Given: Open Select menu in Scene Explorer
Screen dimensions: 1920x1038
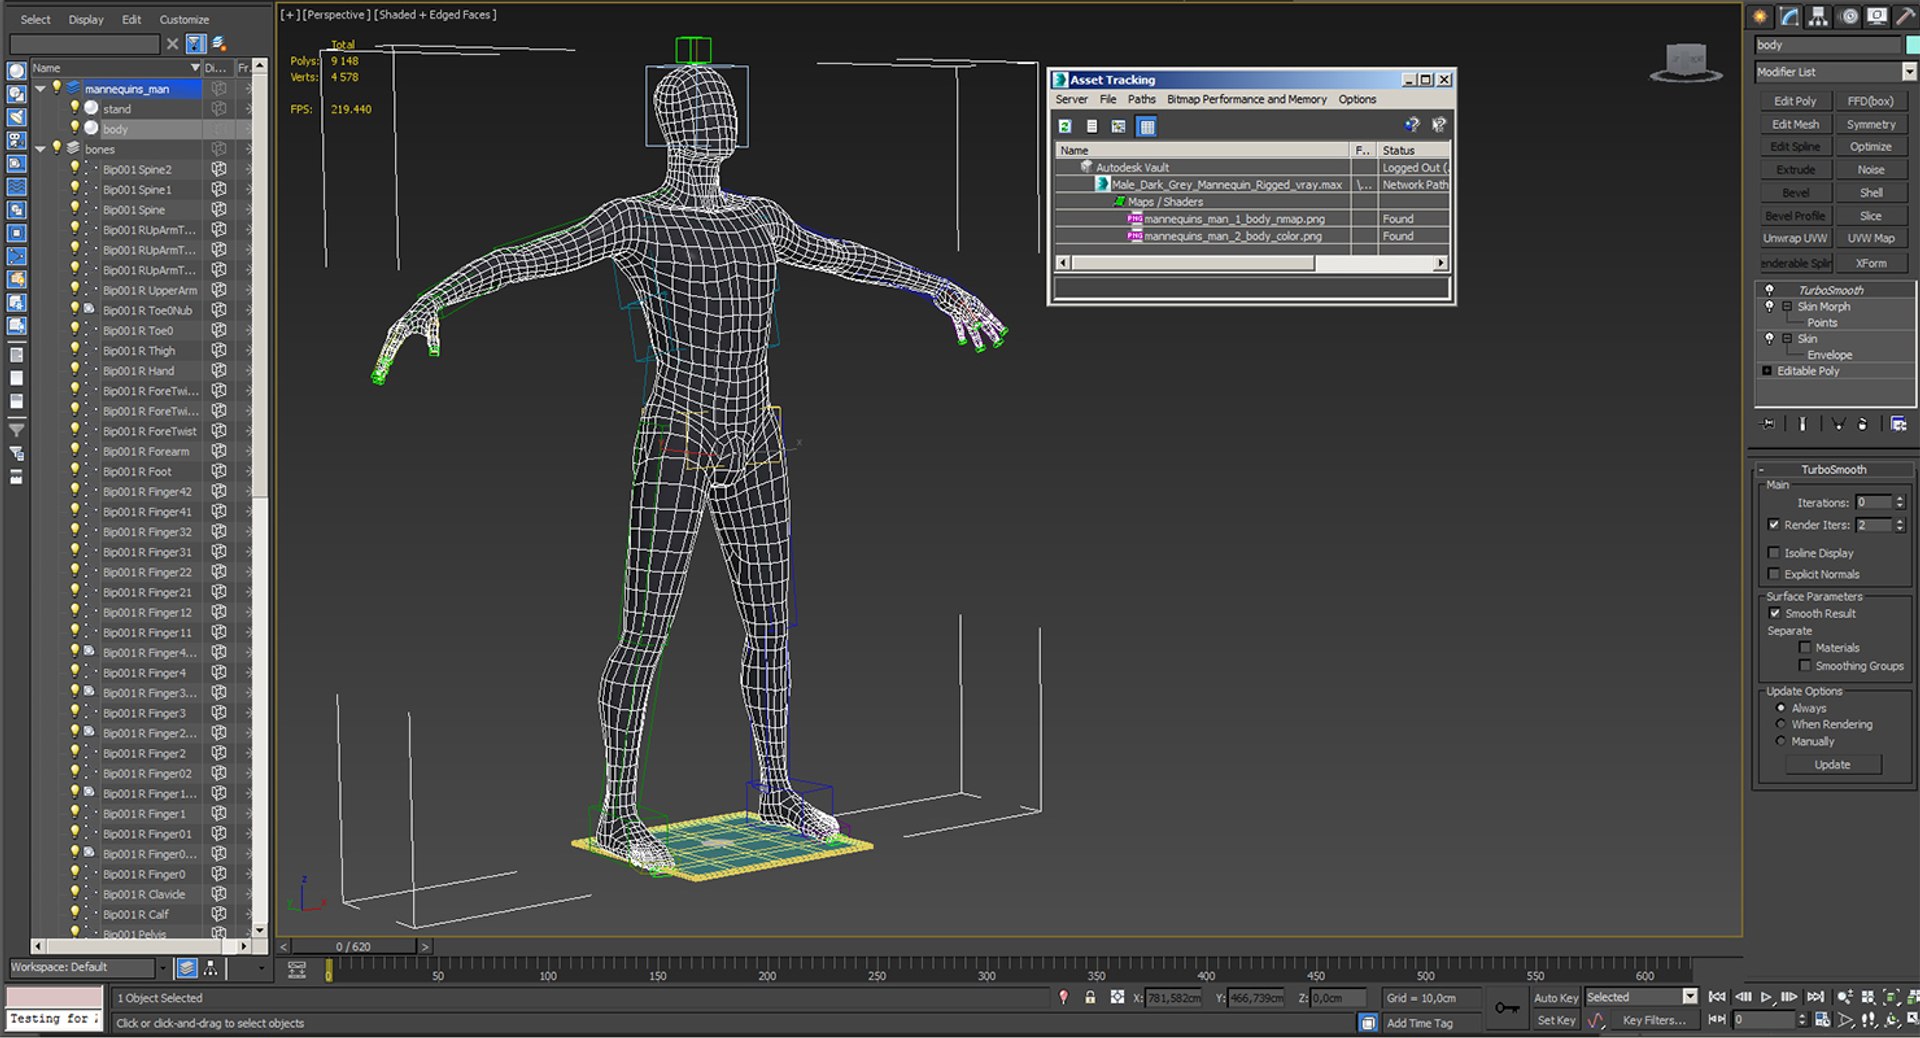Looking at the screenshot, I should coord(35,19).
